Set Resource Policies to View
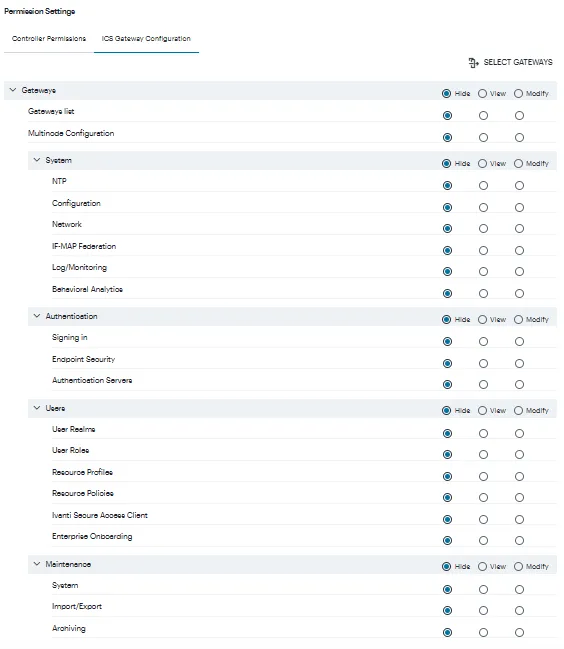 click(x=483, y=498)
